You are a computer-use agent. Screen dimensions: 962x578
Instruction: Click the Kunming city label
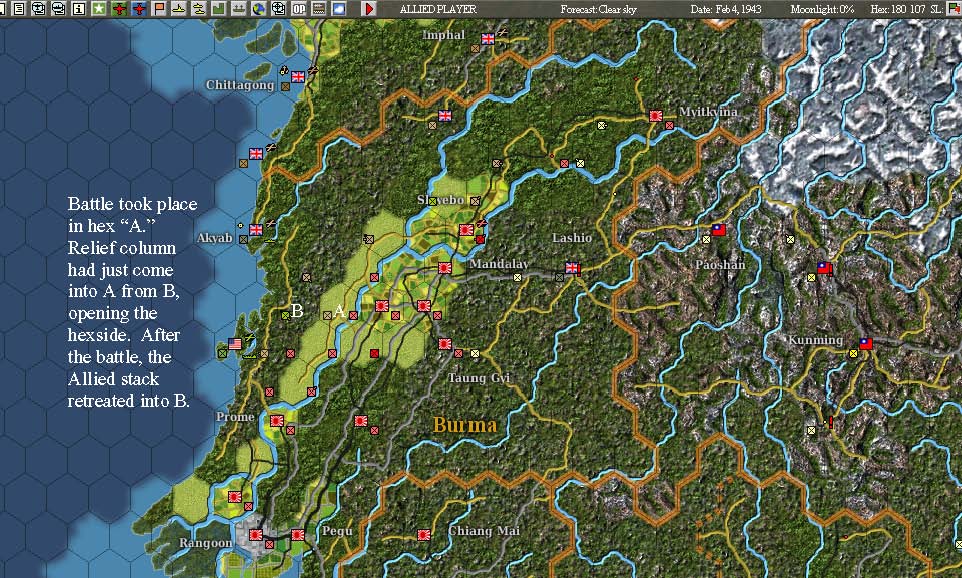click(x=815, y=340)
